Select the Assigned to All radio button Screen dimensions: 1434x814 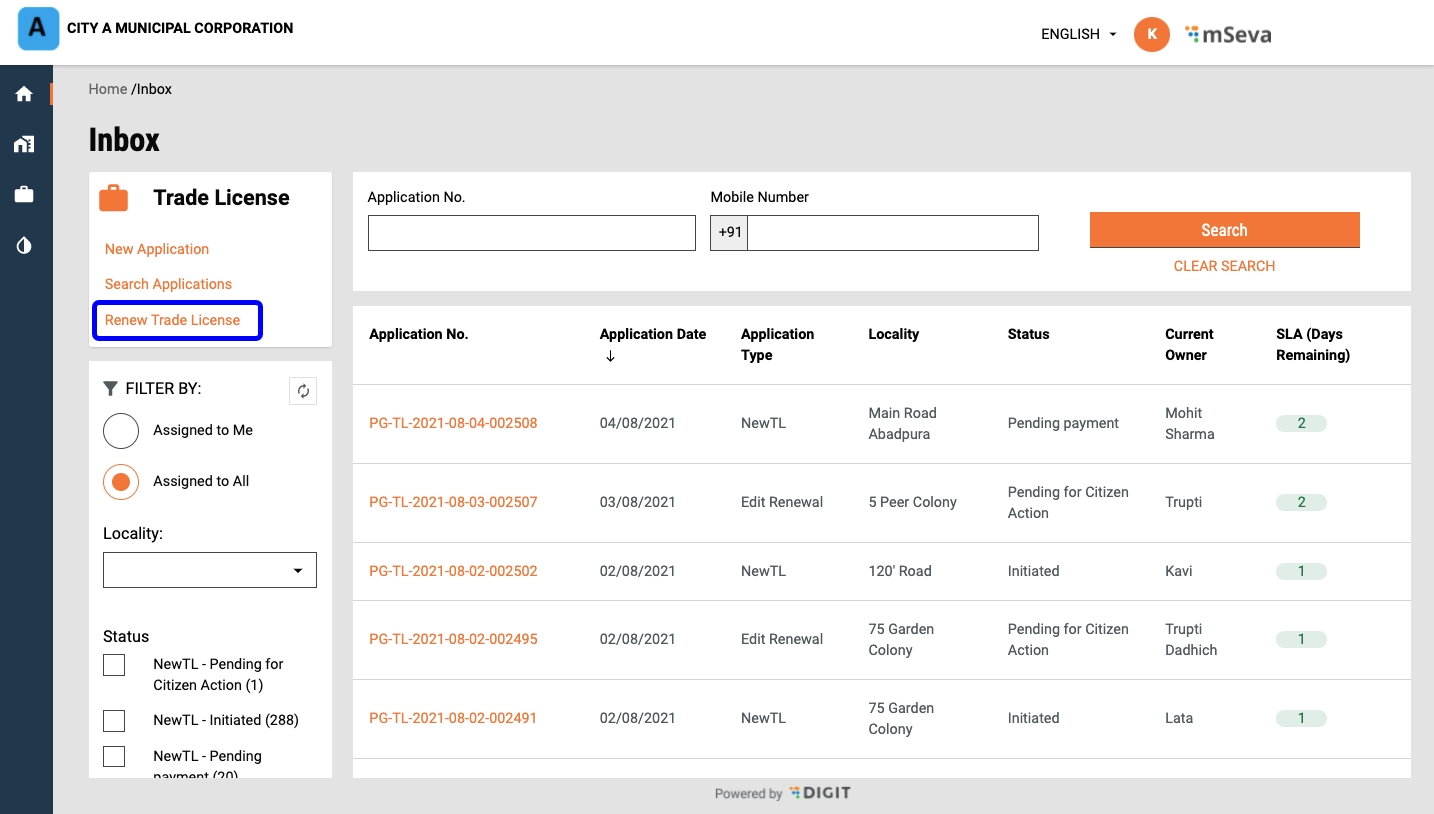[x=121, y=482]
